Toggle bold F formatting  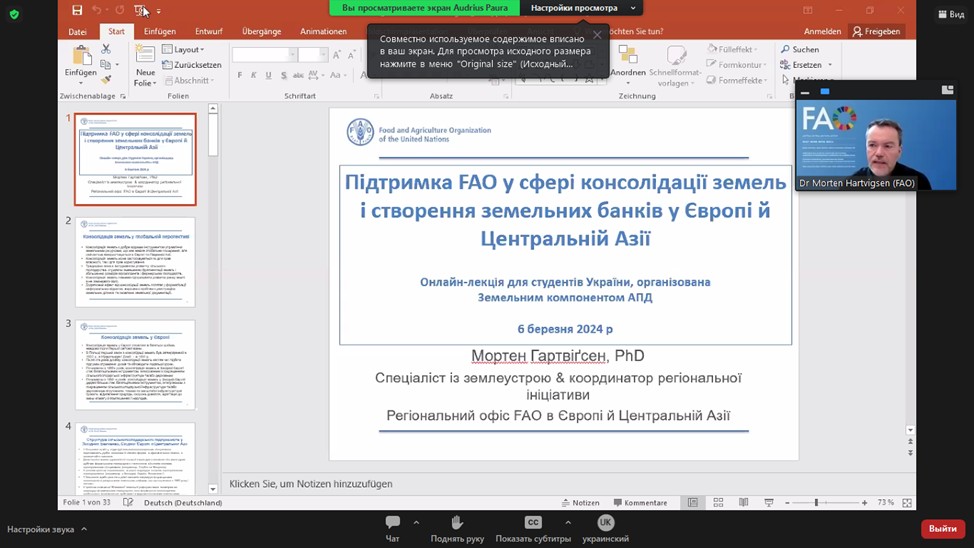[x=240, y=75]
